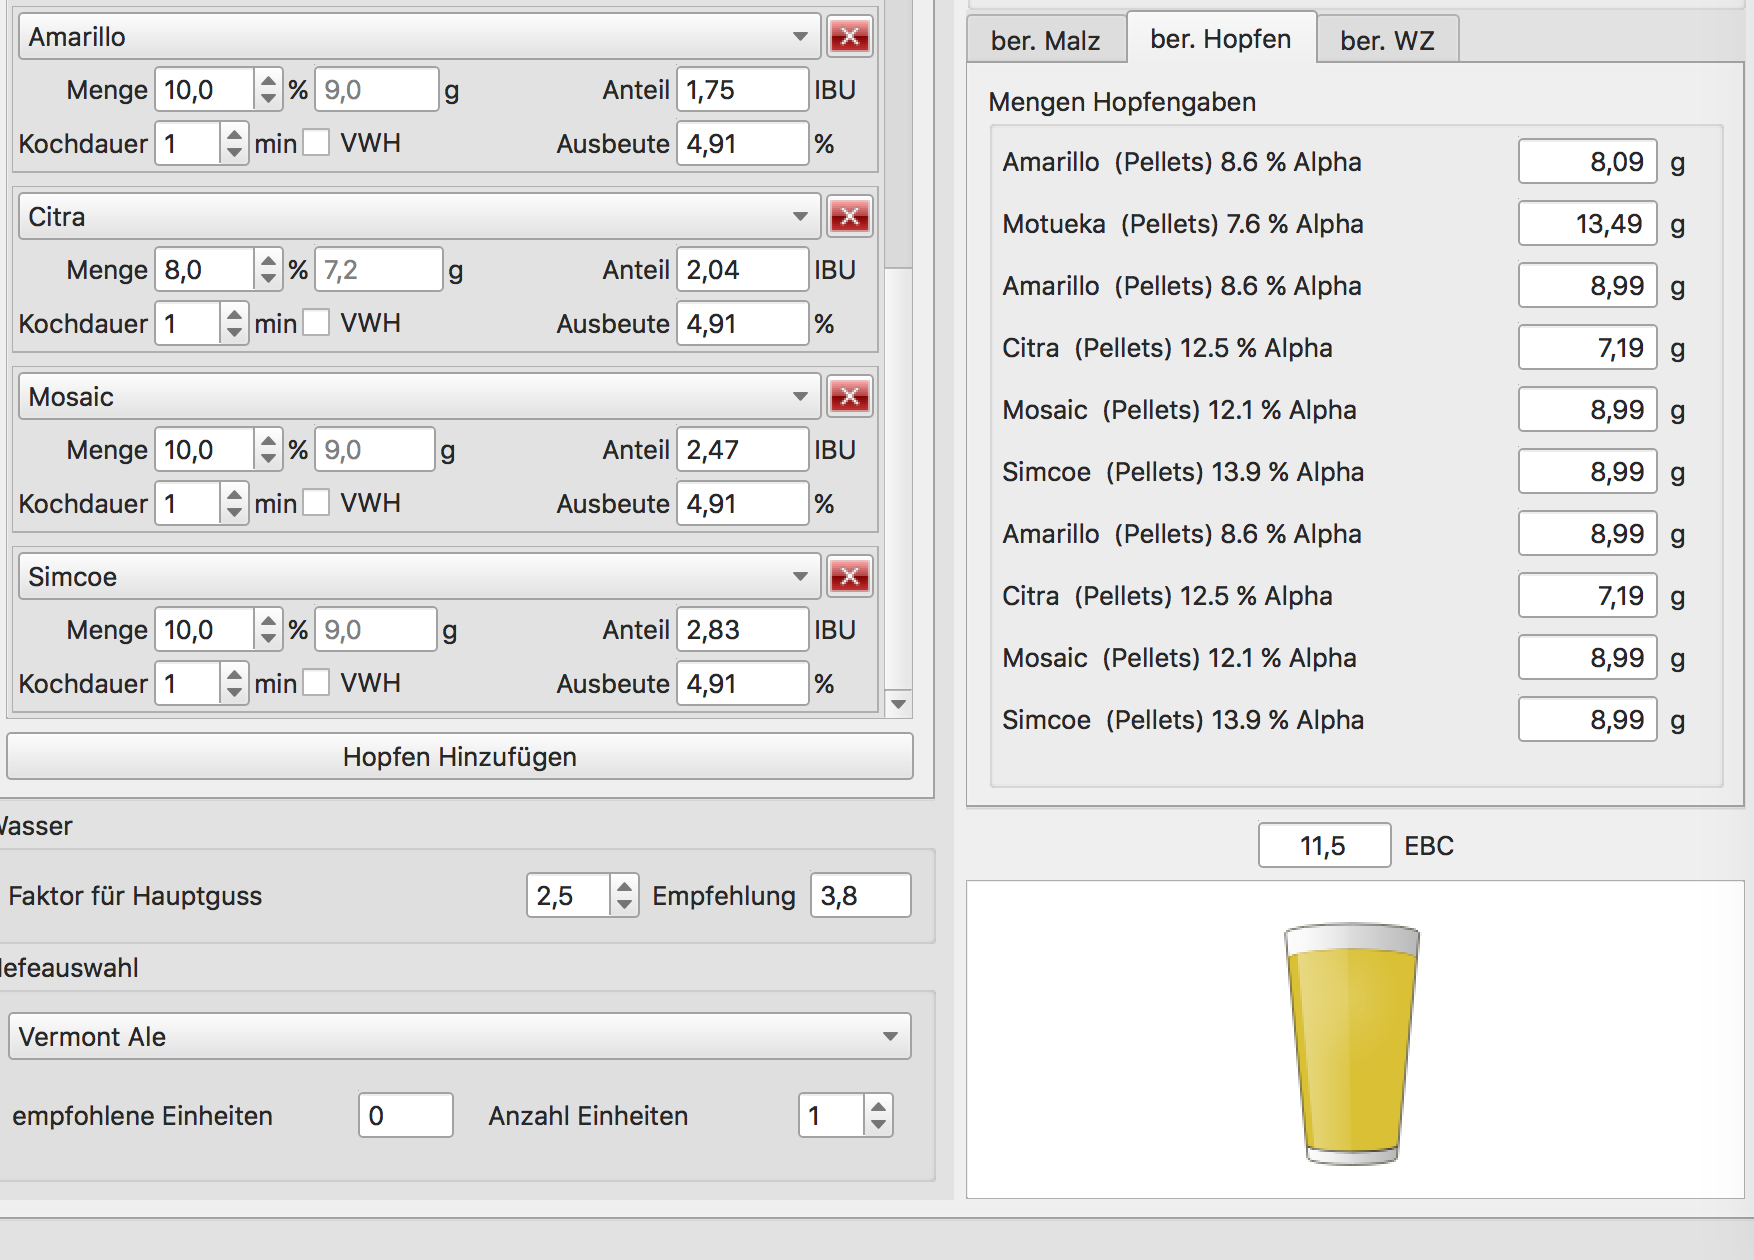Remove the Mosaic hop entry
Image resolution: width=1754 pixels, height=1260 pixels.
pos(849,397)
